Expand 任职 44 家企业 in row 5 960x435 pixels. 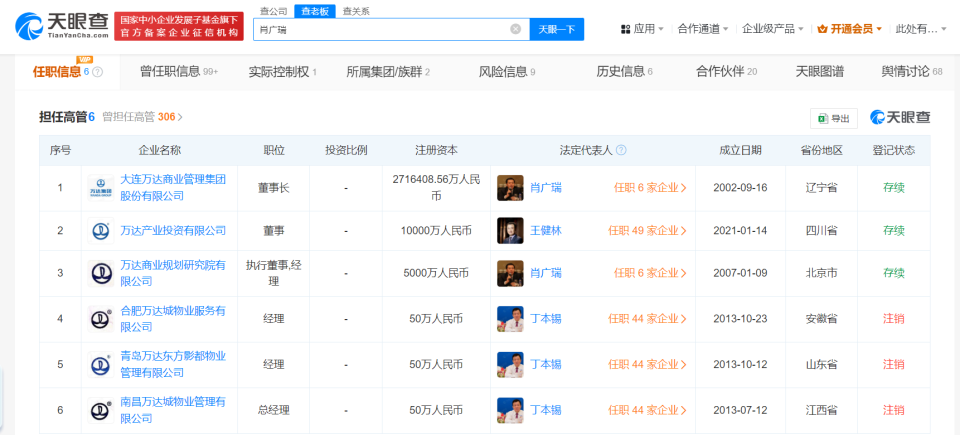tap(648, 365)
